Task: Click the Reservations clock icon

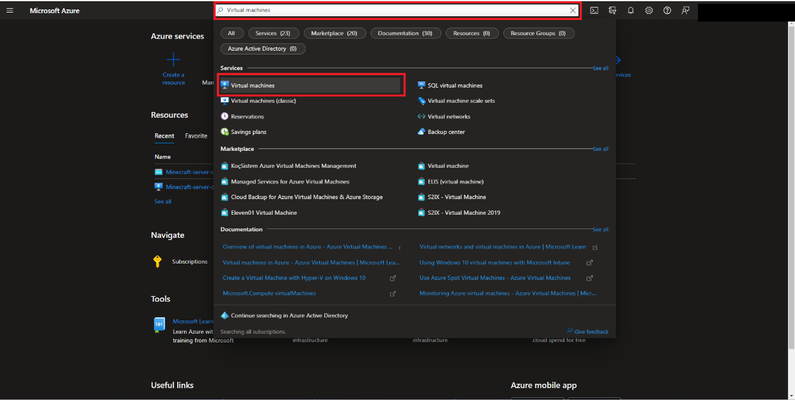Action: [225, 116]
